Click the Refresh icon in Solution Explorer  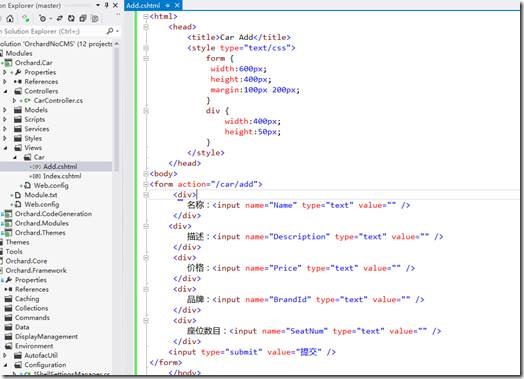point(71,18)
